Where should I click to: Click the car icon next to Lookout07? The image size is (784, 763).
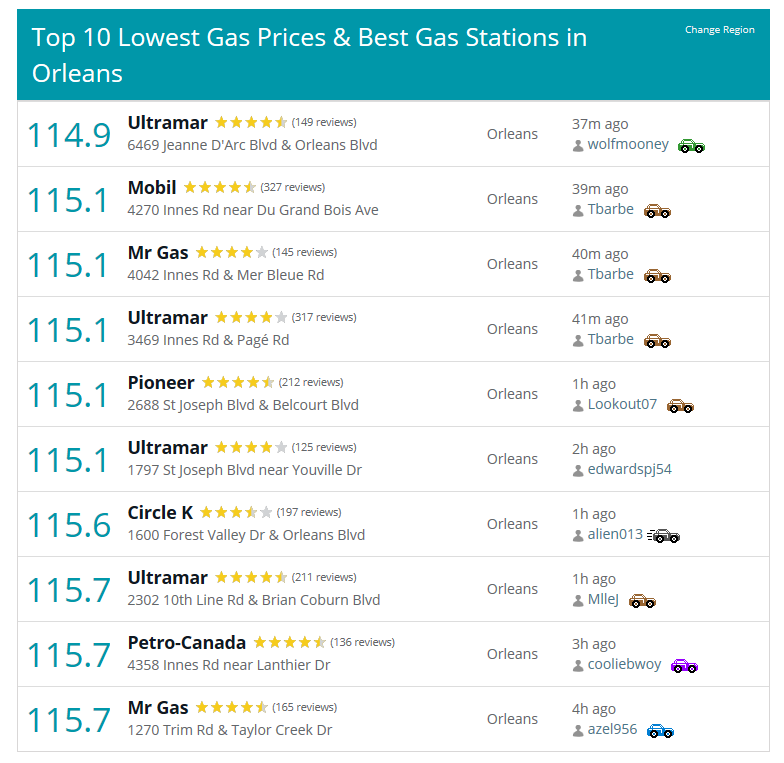coord(680,405)
